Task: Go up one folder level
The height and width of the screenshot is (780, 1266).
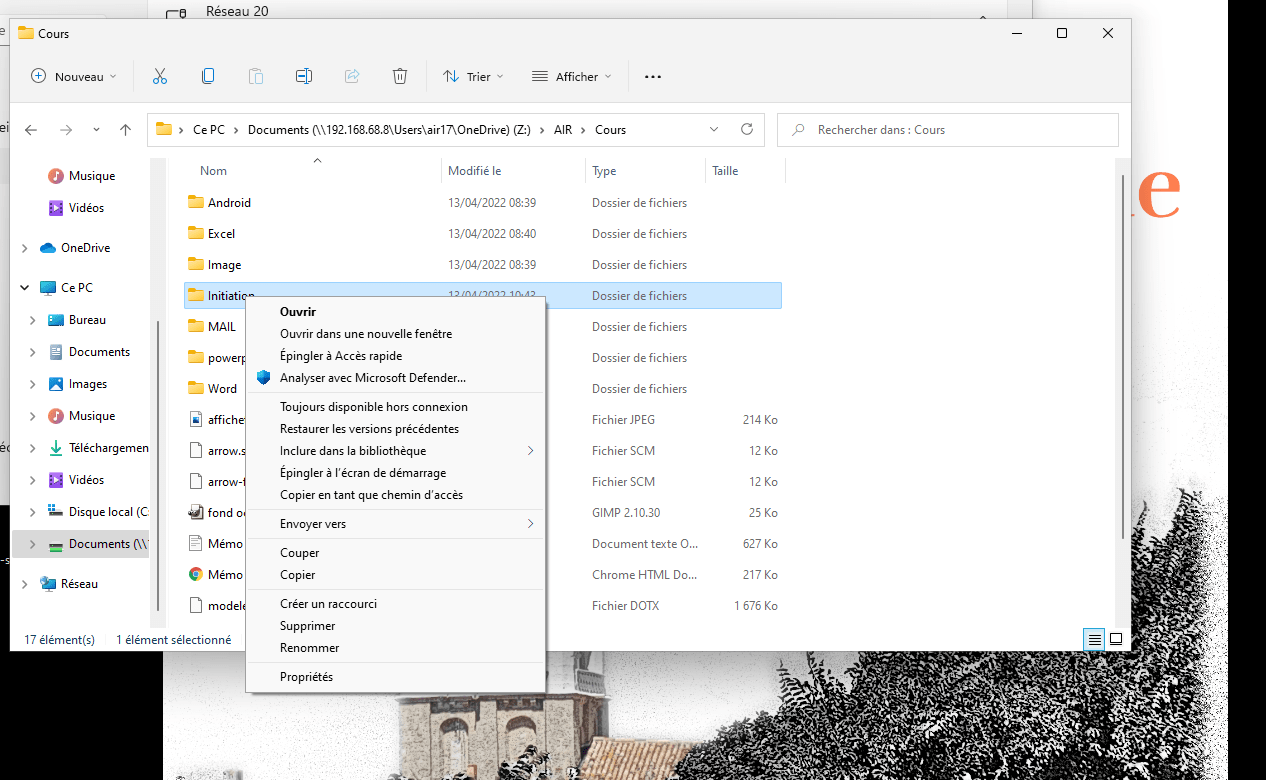Action: (125, 130)
